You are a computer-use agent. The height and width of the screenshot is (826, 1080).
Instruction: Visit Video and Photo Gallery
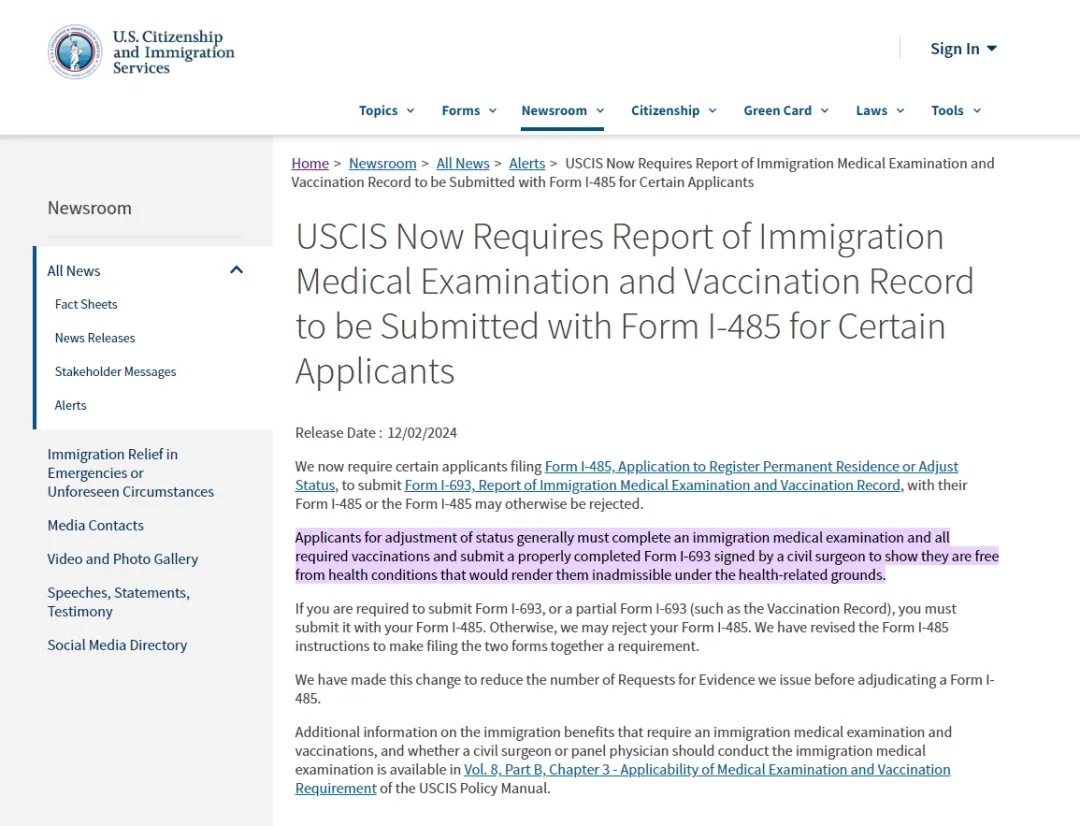(x=123, y=559)
